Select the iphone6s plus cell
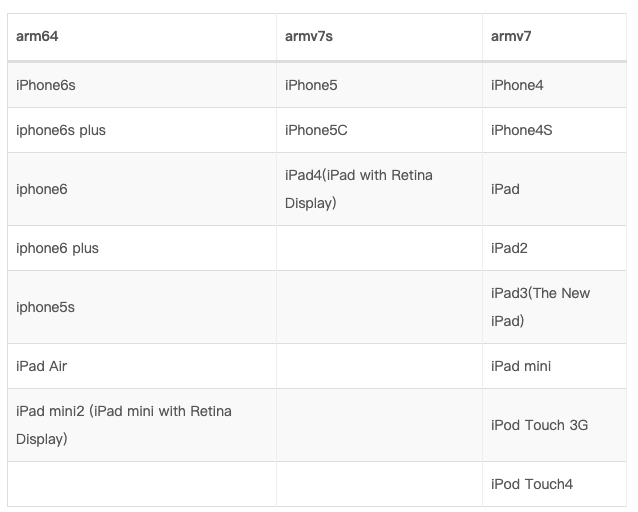This screenshot has width=638, height=512. tap(142, 130)
